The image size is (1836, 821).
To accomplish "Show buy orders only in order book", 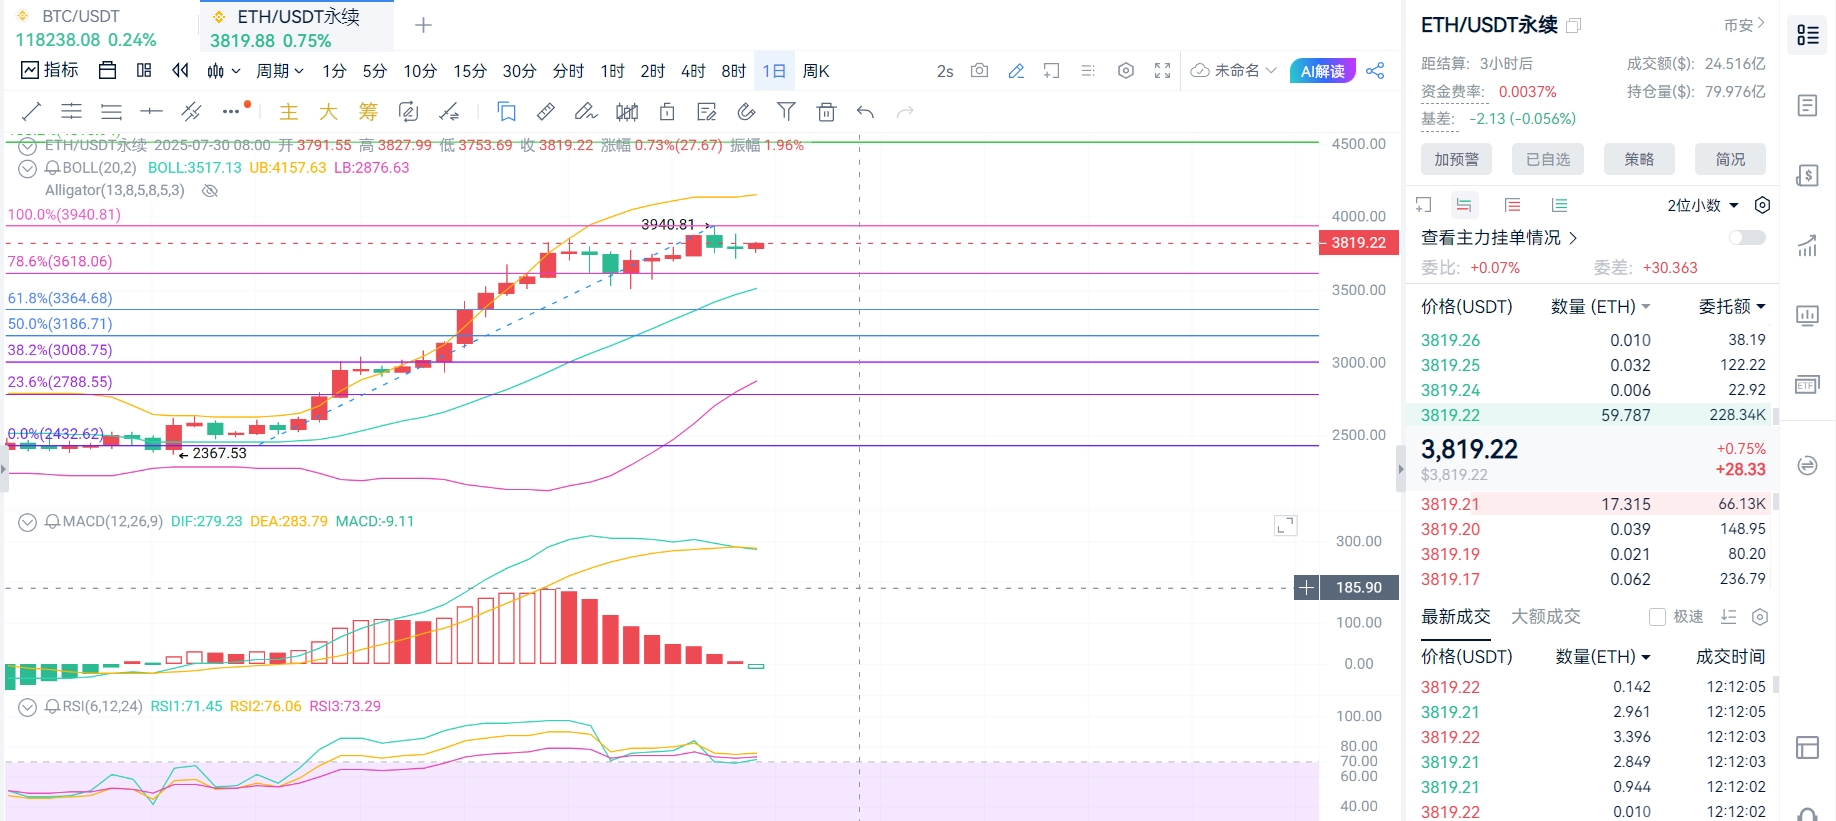I will pos(1559,205).
